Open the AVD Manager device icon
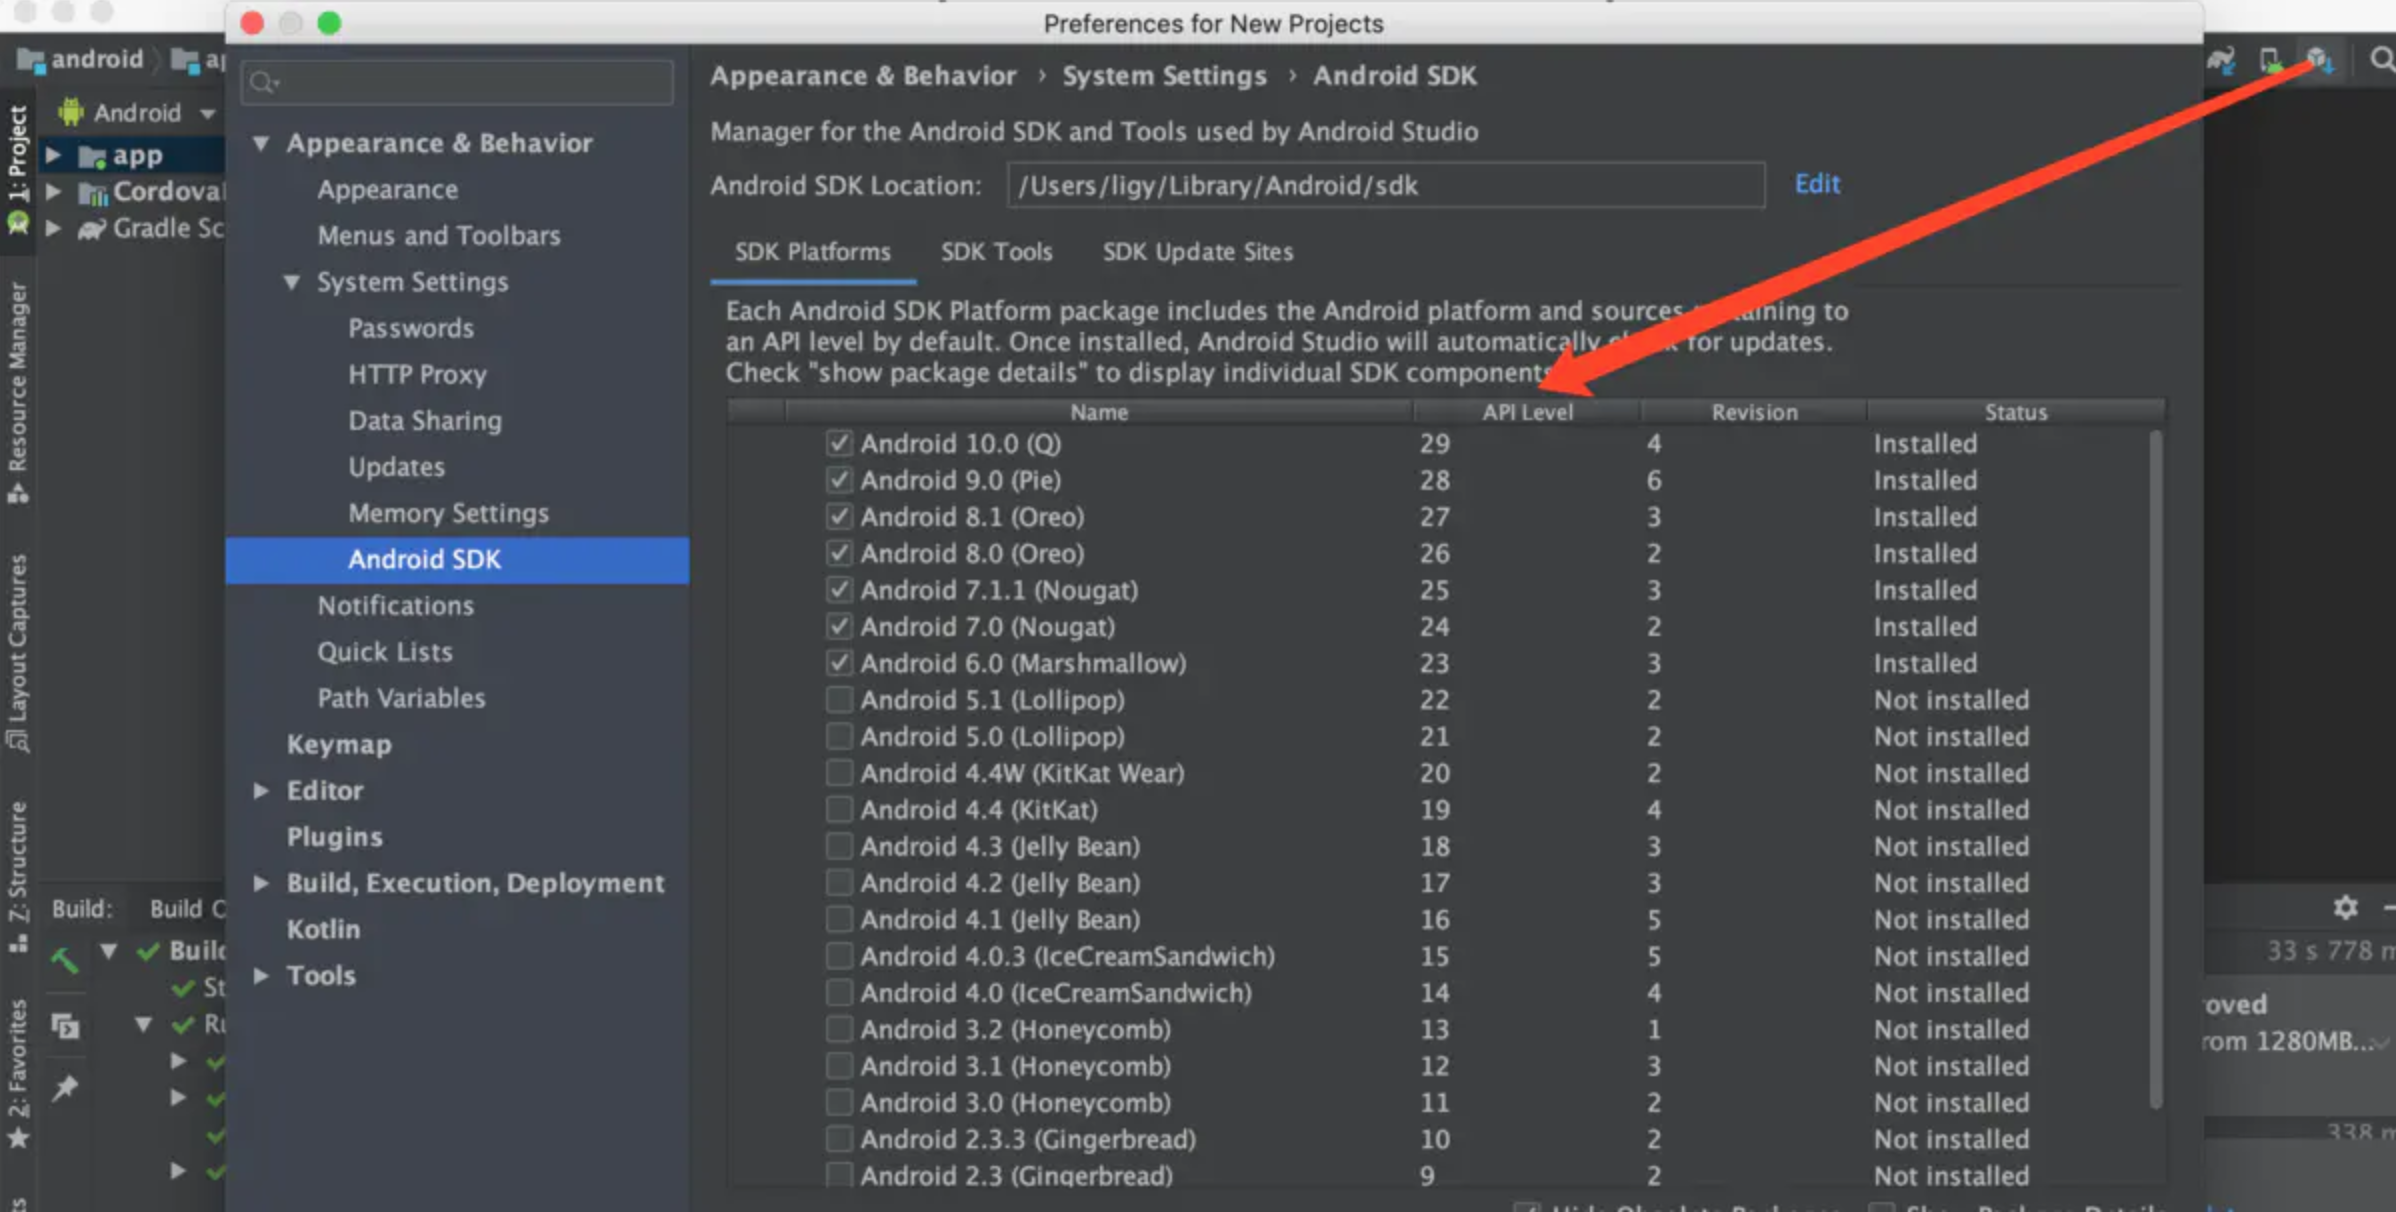This screenshot has height=1212, width=2396. pos(2271,62)
